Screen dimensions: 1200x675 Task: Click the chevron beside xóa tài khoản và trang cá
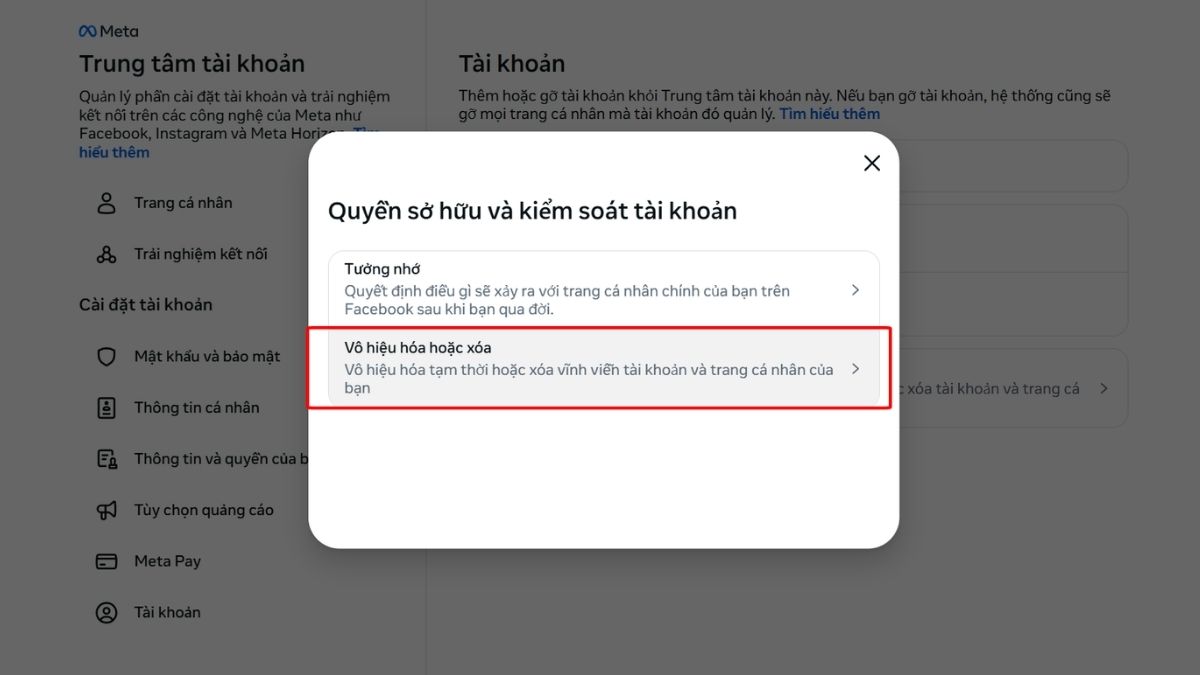(x=1103, y=388)
